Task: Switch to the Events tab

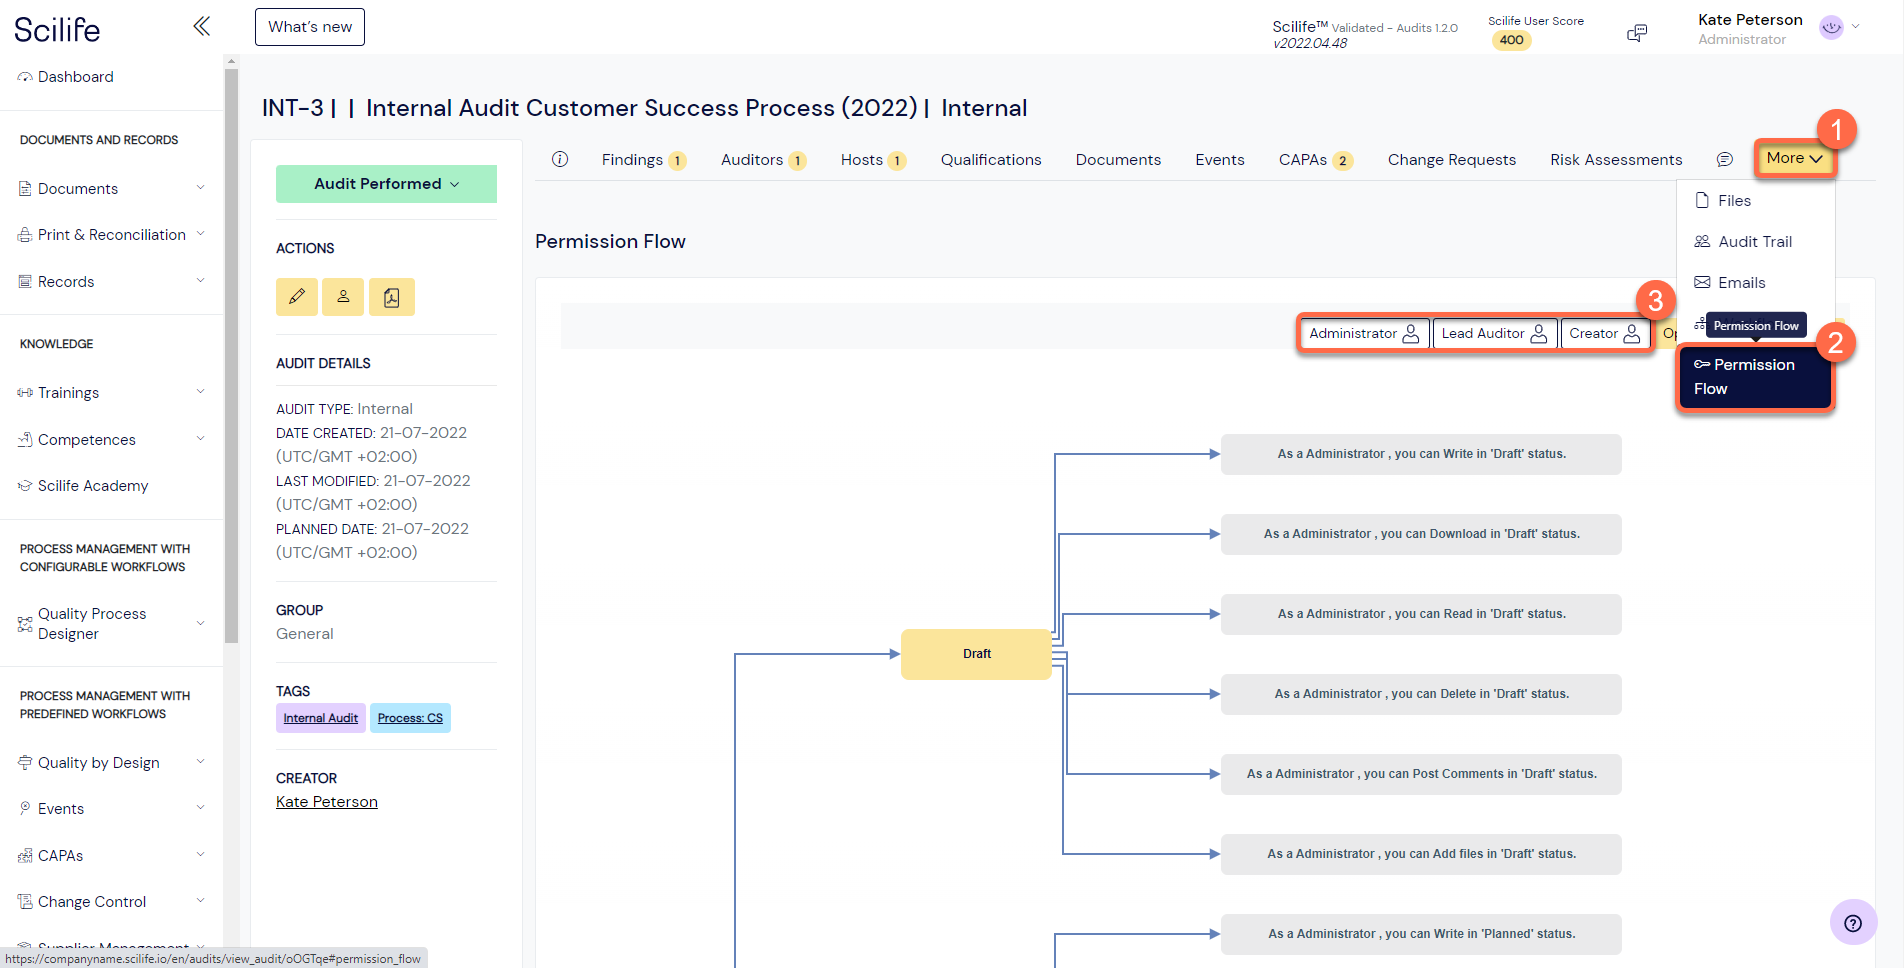Action: point(1220,160)
